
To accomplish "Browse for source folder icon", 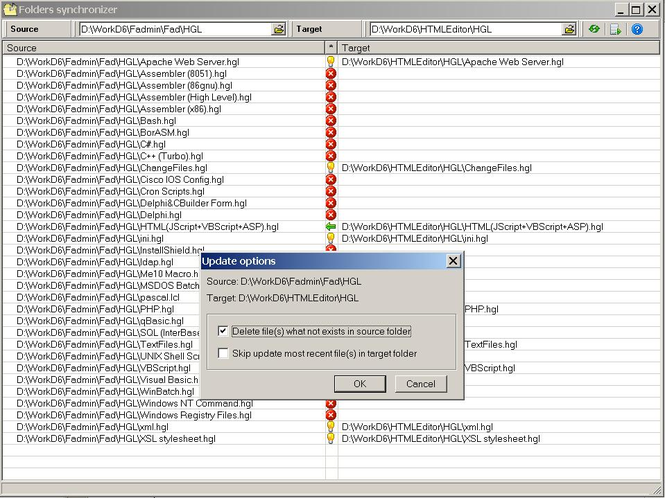I will pyautogui.click(x=278, y=29).
